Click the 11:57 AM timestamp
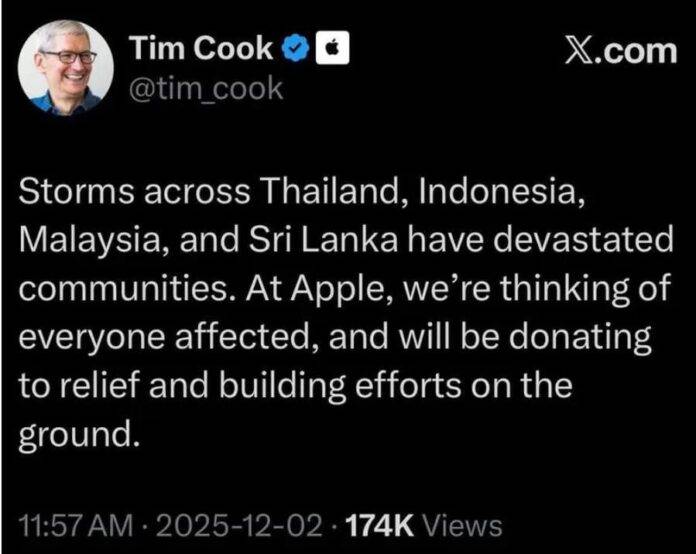This screenshot has height=554, width=696. [x=76, y=526]
